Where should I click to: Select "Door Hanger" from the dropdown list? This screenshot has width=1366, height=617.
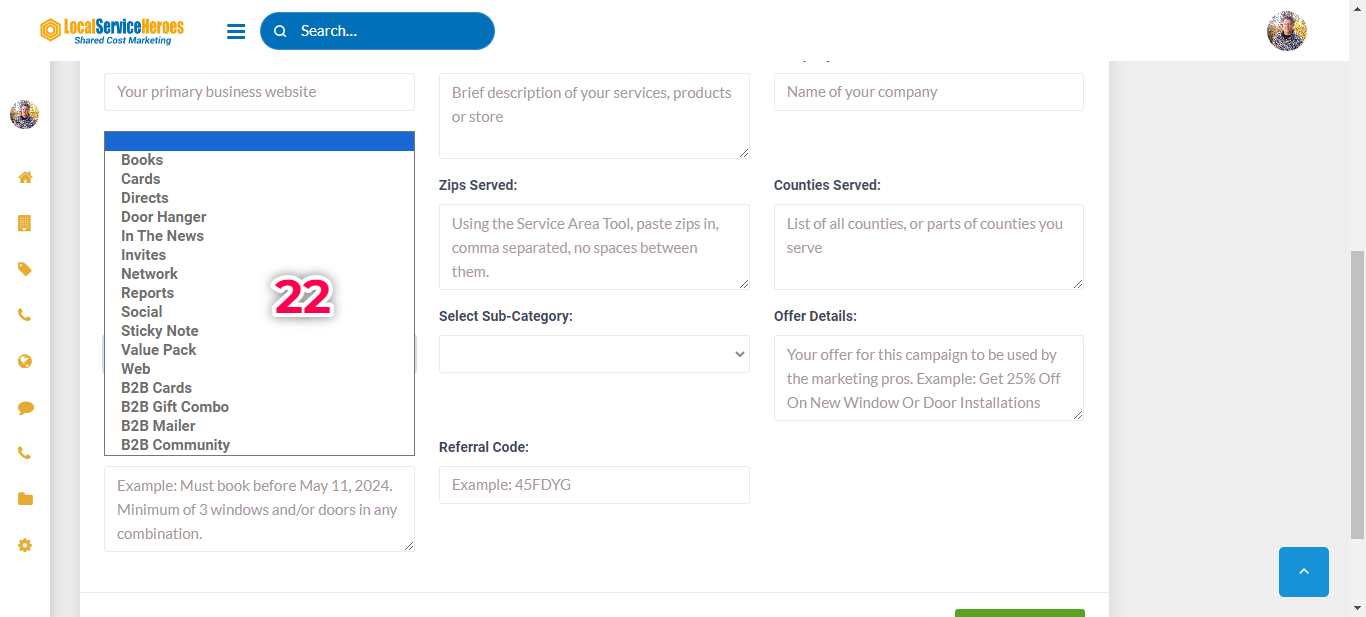pos(163,217)
